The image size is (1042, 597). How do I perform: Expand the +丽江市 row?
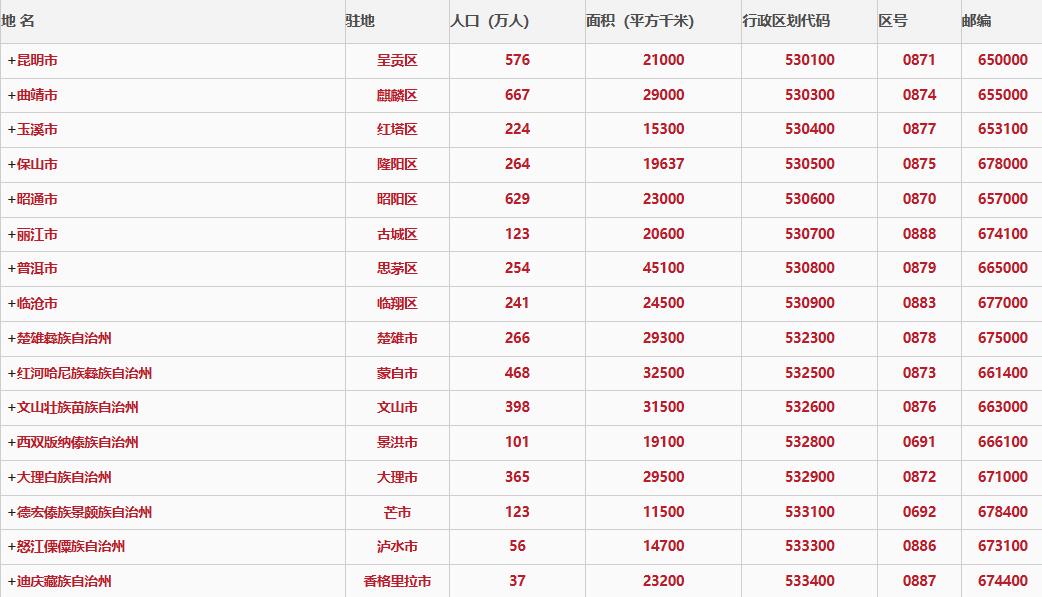tap(33, 234)
